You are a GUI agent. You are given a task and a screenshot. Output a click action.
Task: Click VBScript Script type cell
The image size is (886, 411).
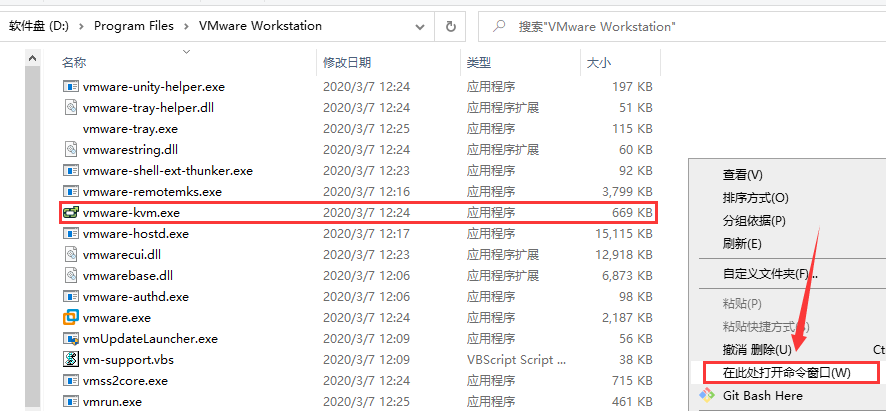pyautogui.click(x=516, y=360)
